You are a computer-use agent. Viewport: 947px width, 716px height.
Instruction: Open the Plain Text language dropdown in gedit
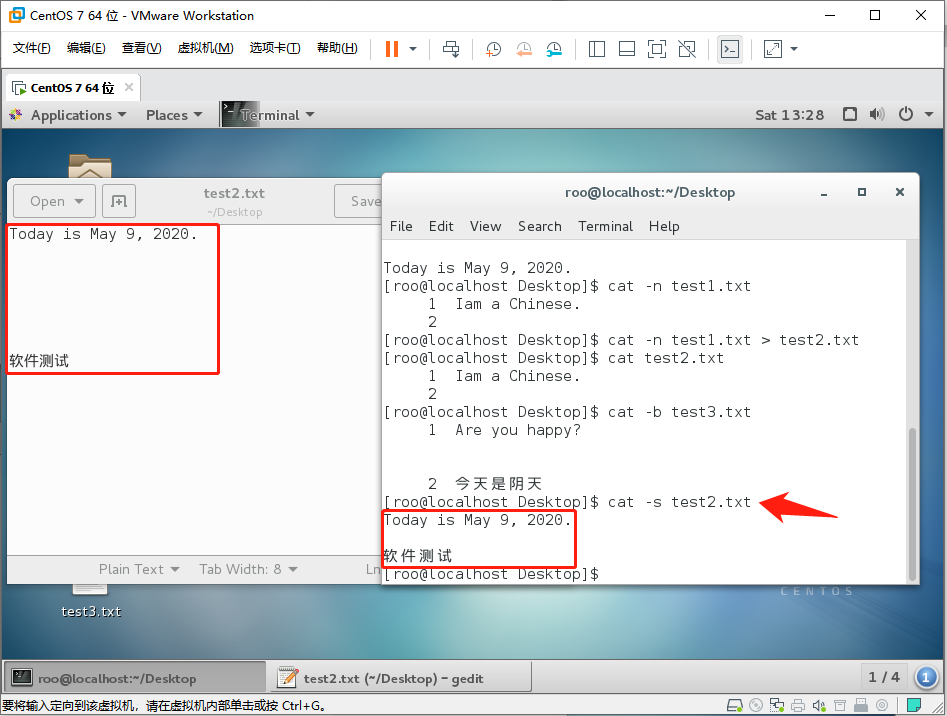(138, 569)
